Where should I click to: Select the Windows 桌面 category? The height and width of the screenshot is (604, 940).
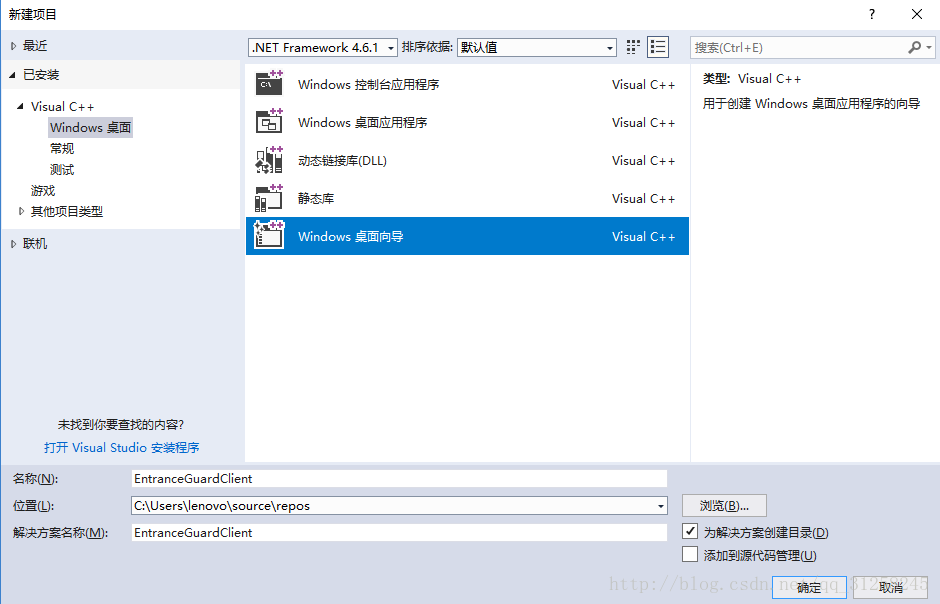[90, 127]
